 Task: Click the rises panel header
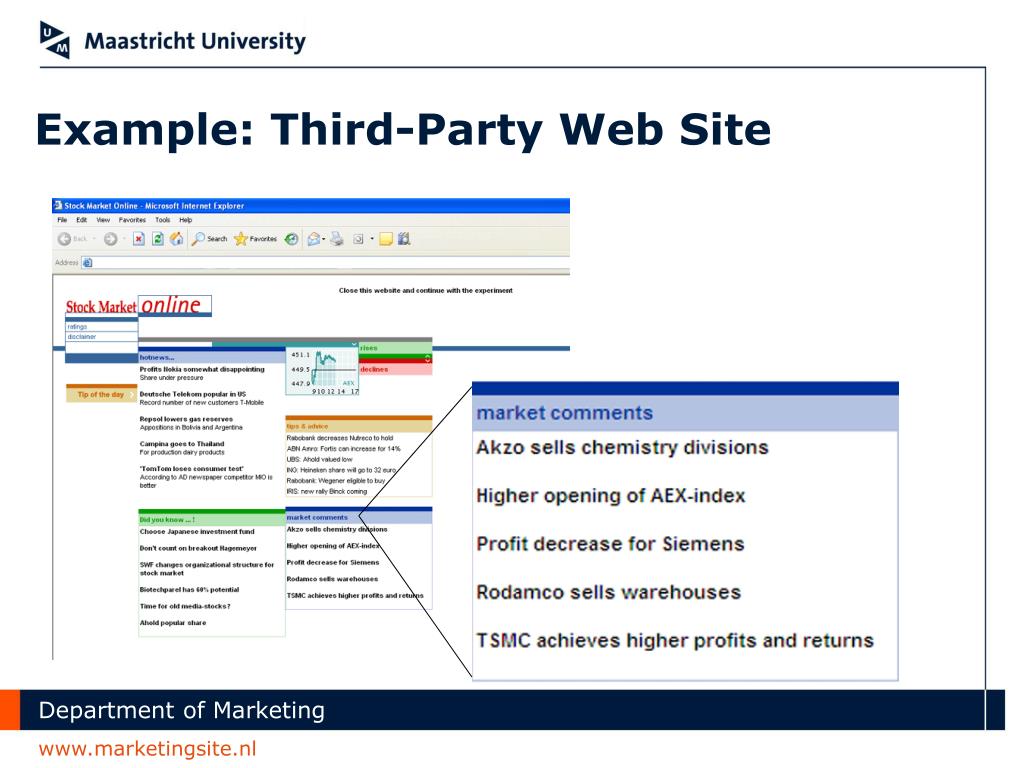pos(396,348)
